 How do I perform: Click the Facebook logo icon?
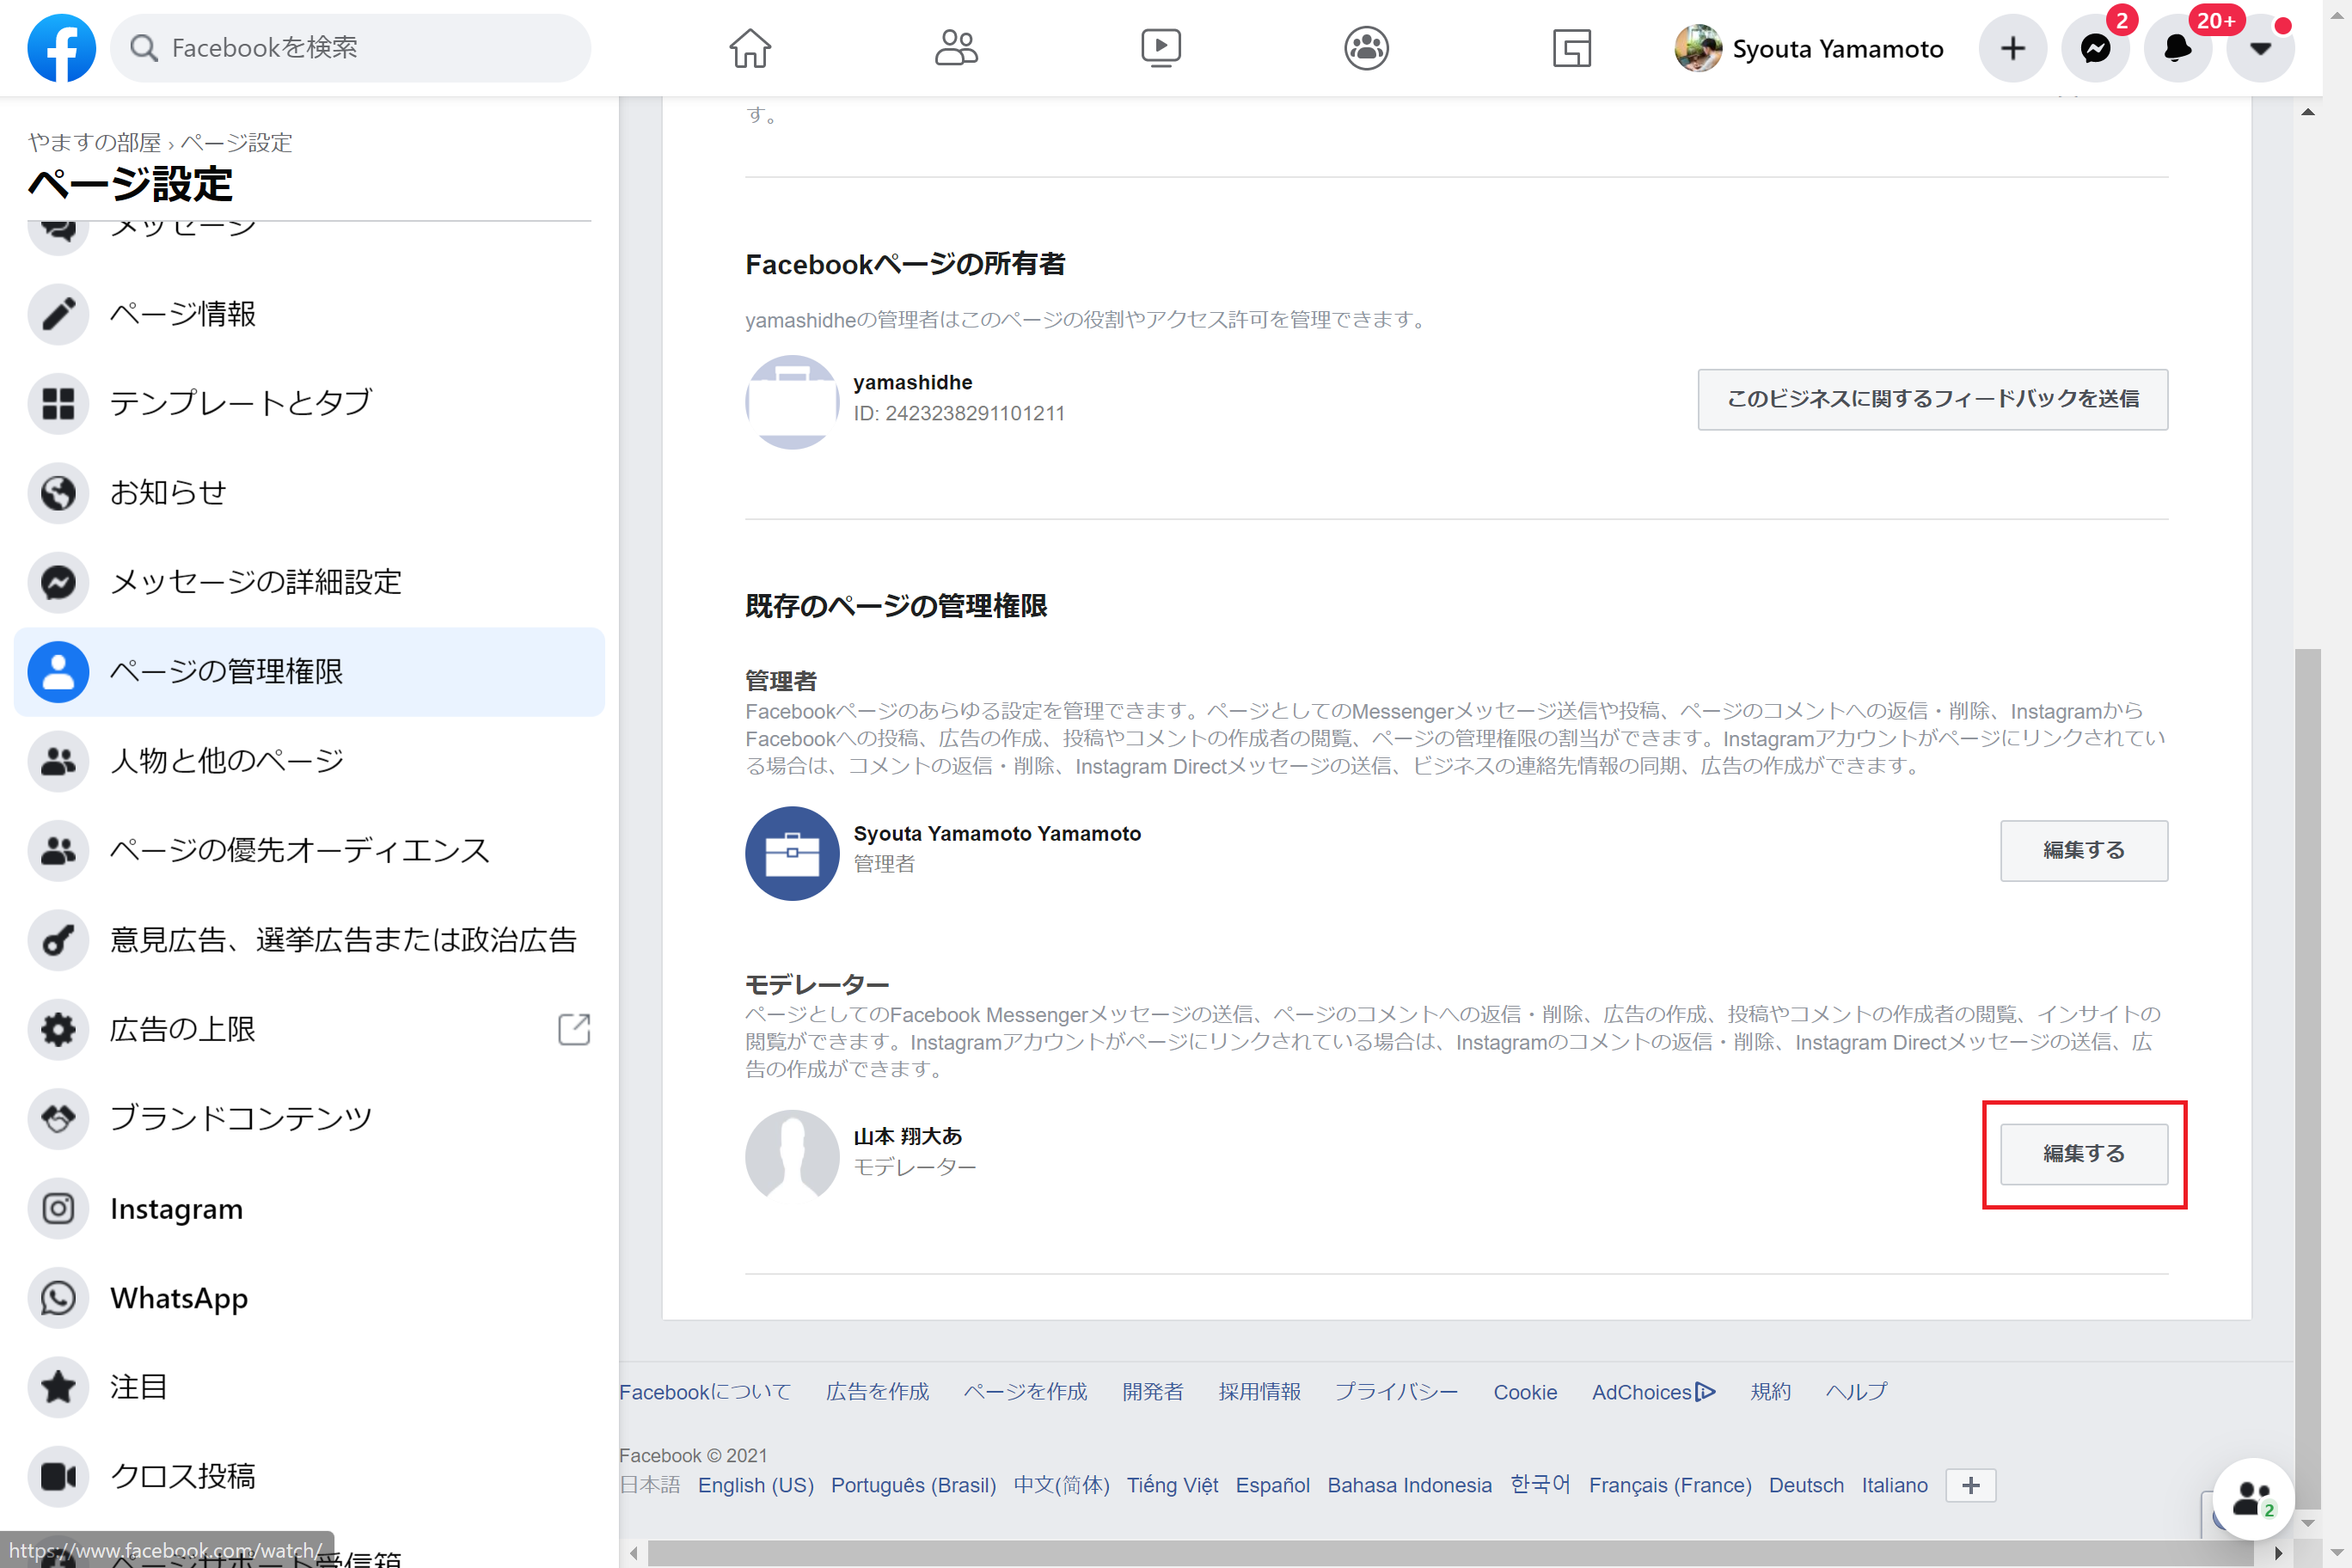coord(61,47)
